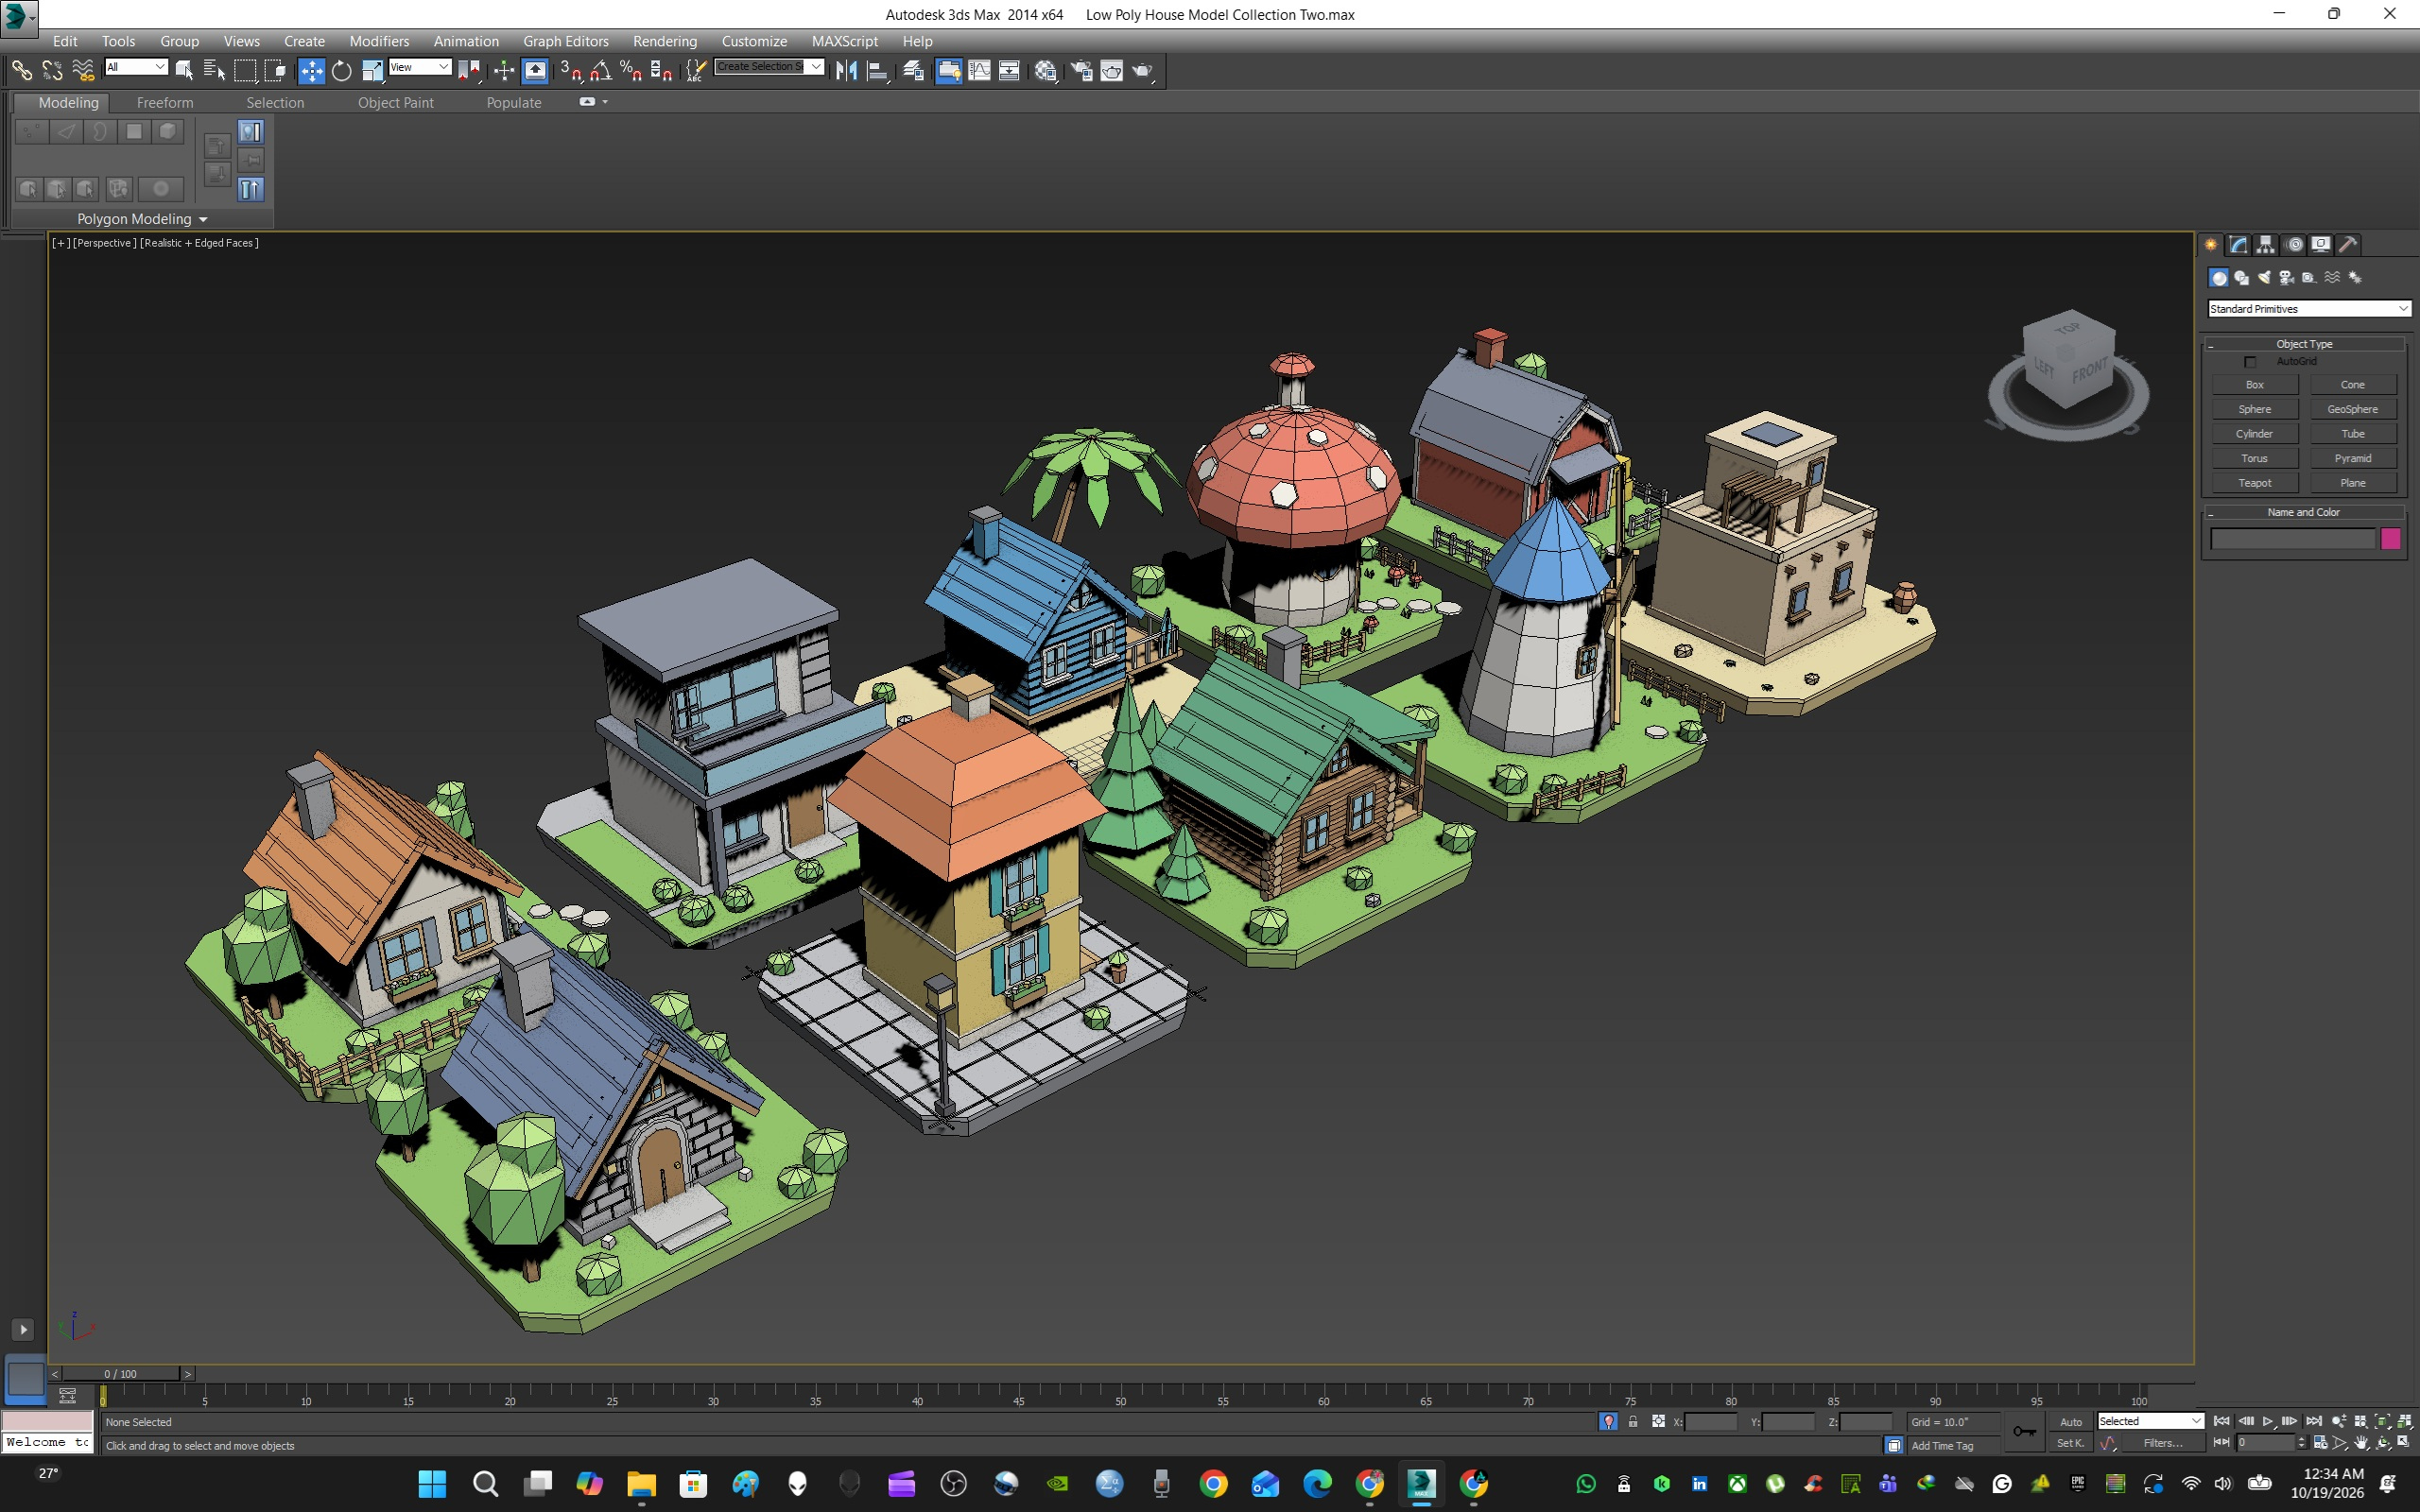Open Key Filters dialog

tap(2162, 1443)
